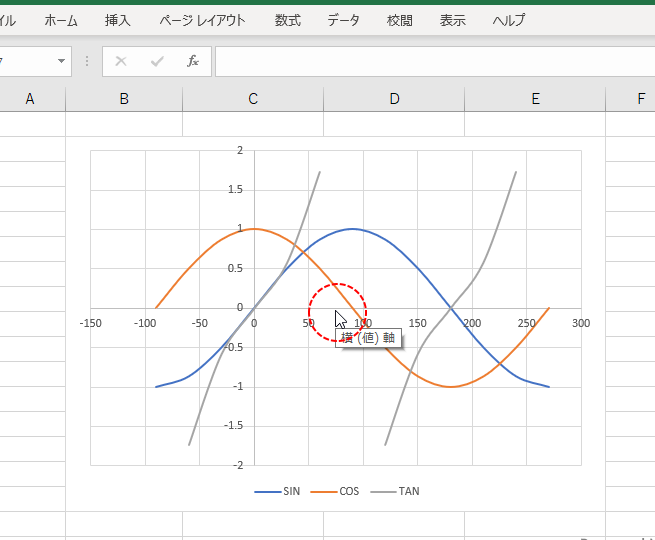This screenshot has width=655, height=540.
Task: Select the COS legend entry
Action: pyautogui.click(x=335, y=492)
